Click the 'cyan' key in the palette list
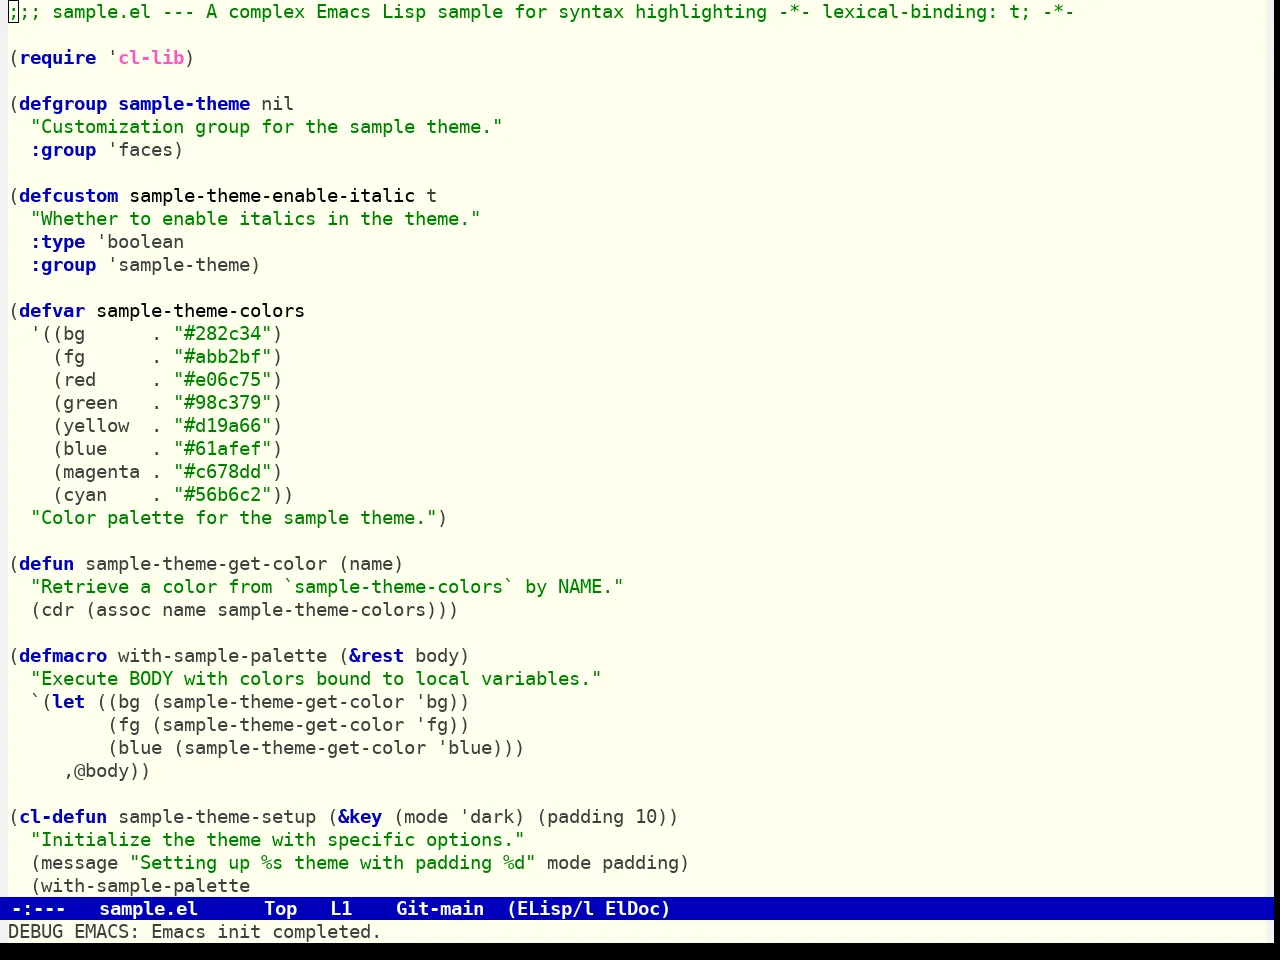Viewport: 1280px width, 960px height. (x=85, y=495)
